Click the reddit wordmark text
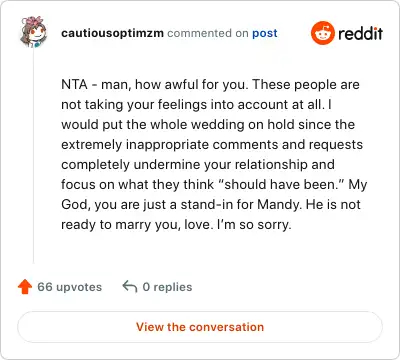The width and height of the screenshot is (400, 360). (360, 33)
